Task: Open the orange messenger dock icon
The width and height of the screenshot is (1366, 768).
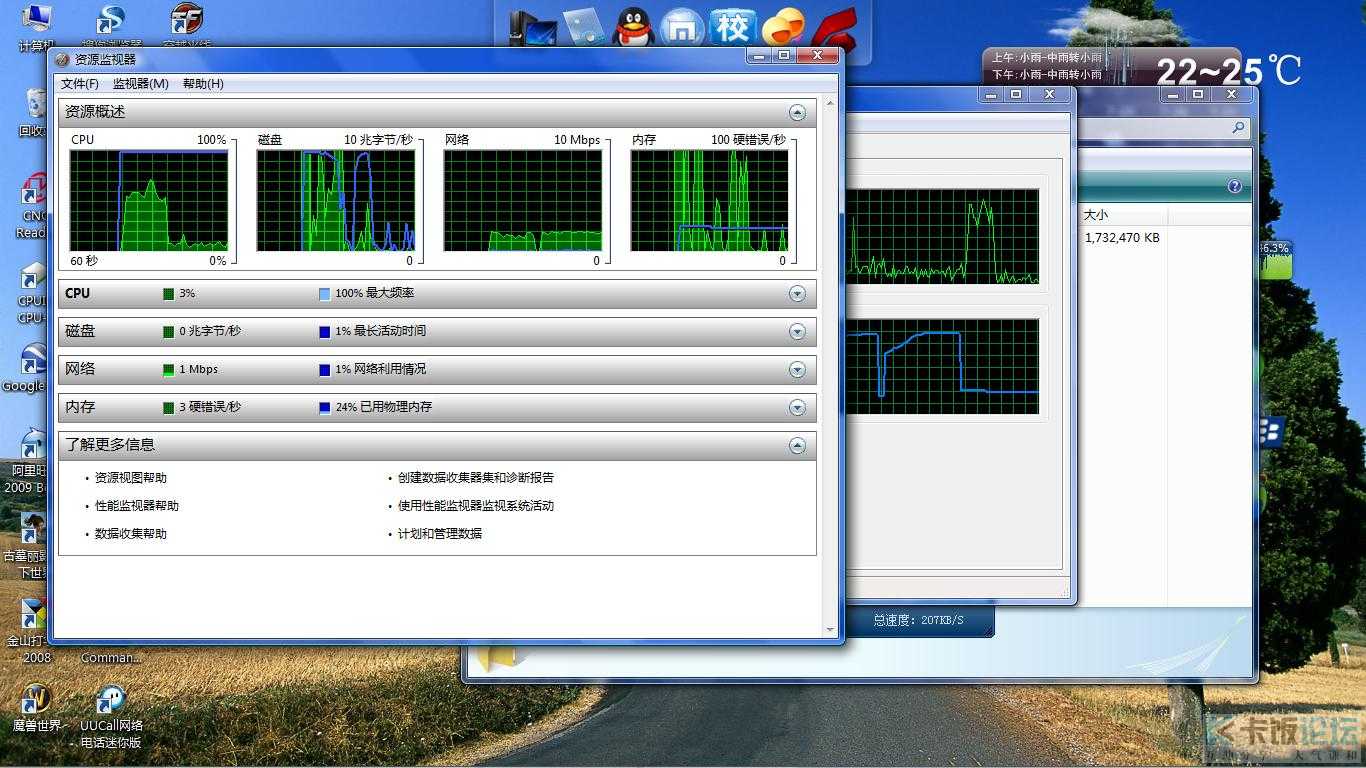Action: point(783,28)
